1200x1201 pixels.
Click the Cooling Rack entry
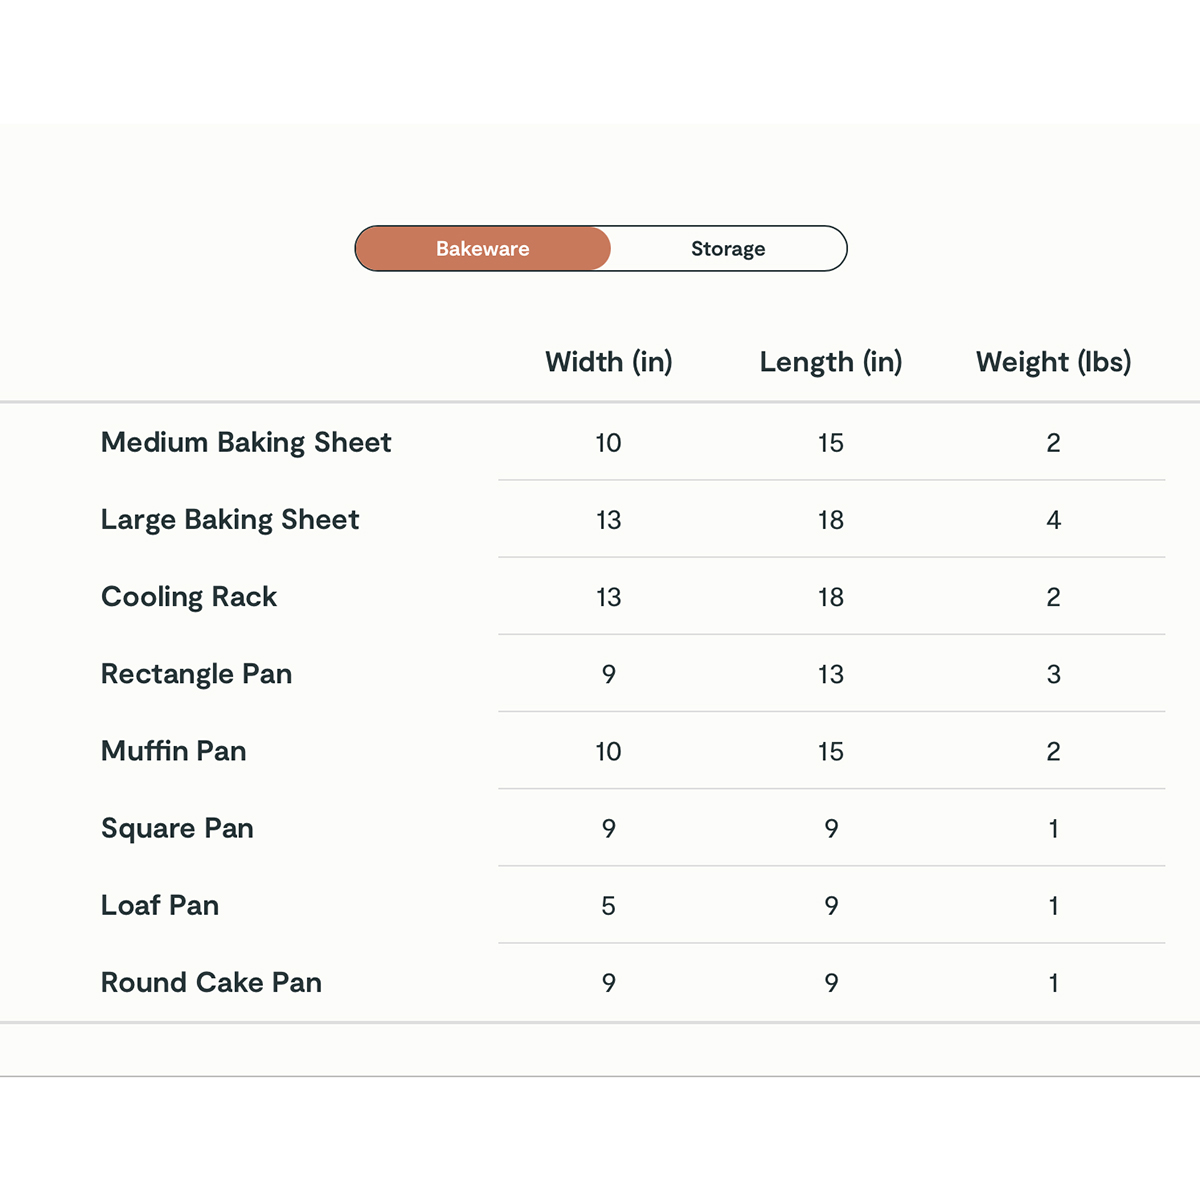click(x=188, y=596)
